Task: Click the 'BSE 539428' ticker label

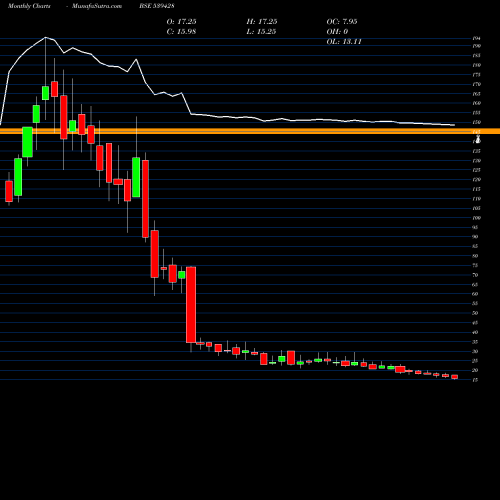Action: (157, 6)
